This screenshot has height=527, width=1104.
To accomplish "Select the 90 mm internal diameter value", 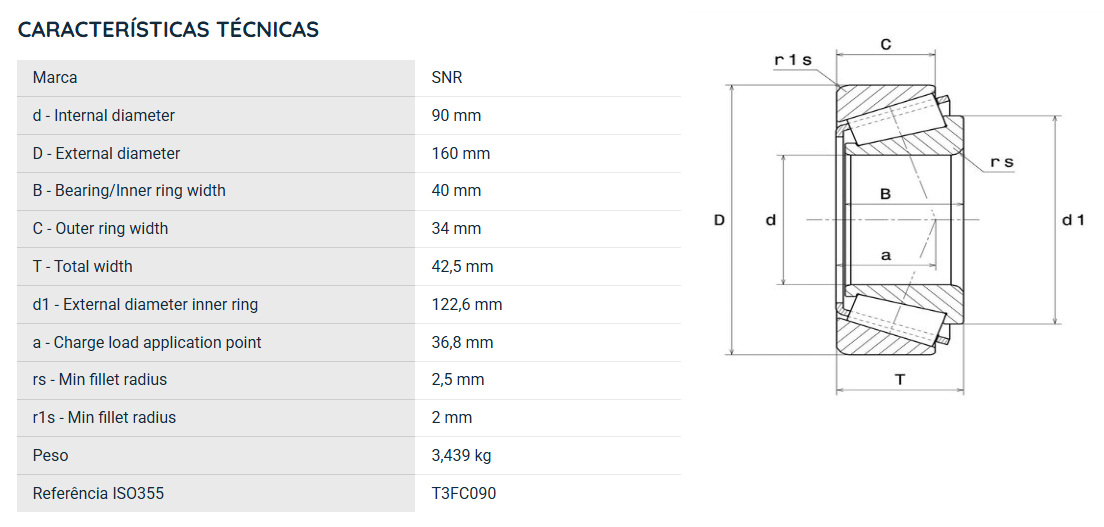I will [x=456, y=116].
